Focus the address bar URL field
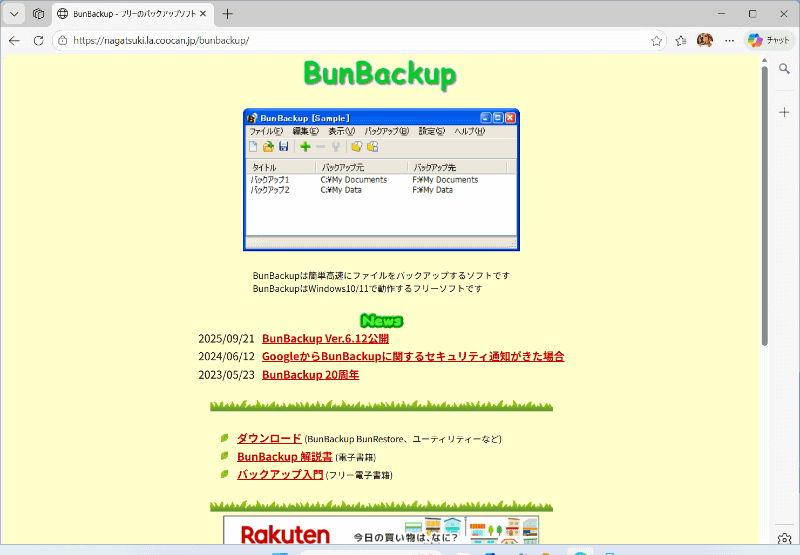The height and width of the screenshot is (555, 800). click(x=357, y=41)
